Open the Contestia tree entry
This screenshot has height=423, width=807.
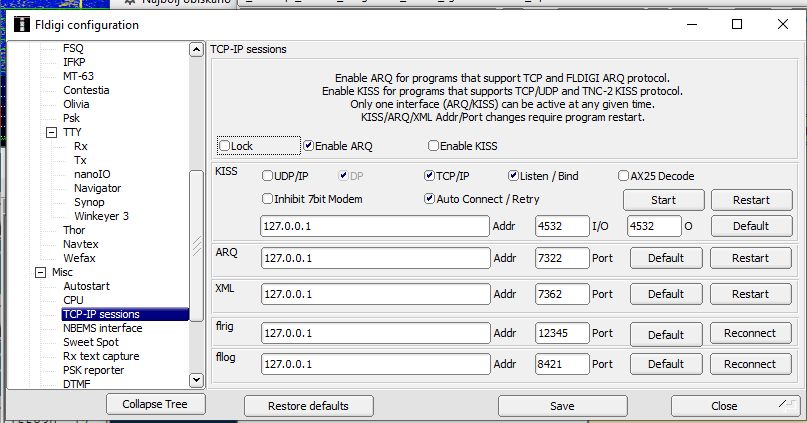(x=86, y=90)
